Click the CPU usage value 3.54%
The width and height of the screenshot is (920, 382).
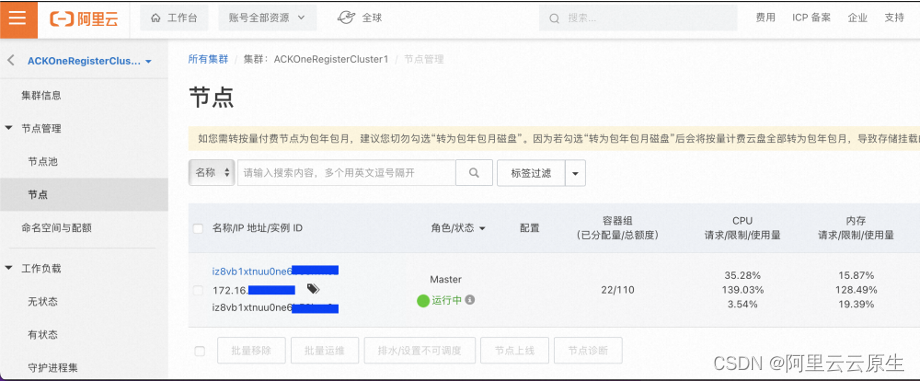click(742, 304)
